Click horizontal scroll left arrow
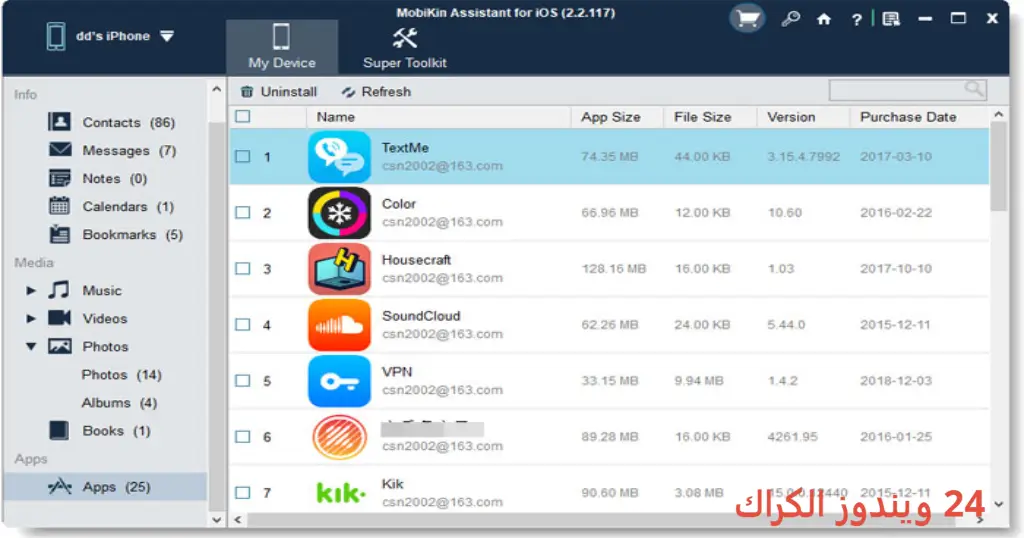 (x=238, y=520)
